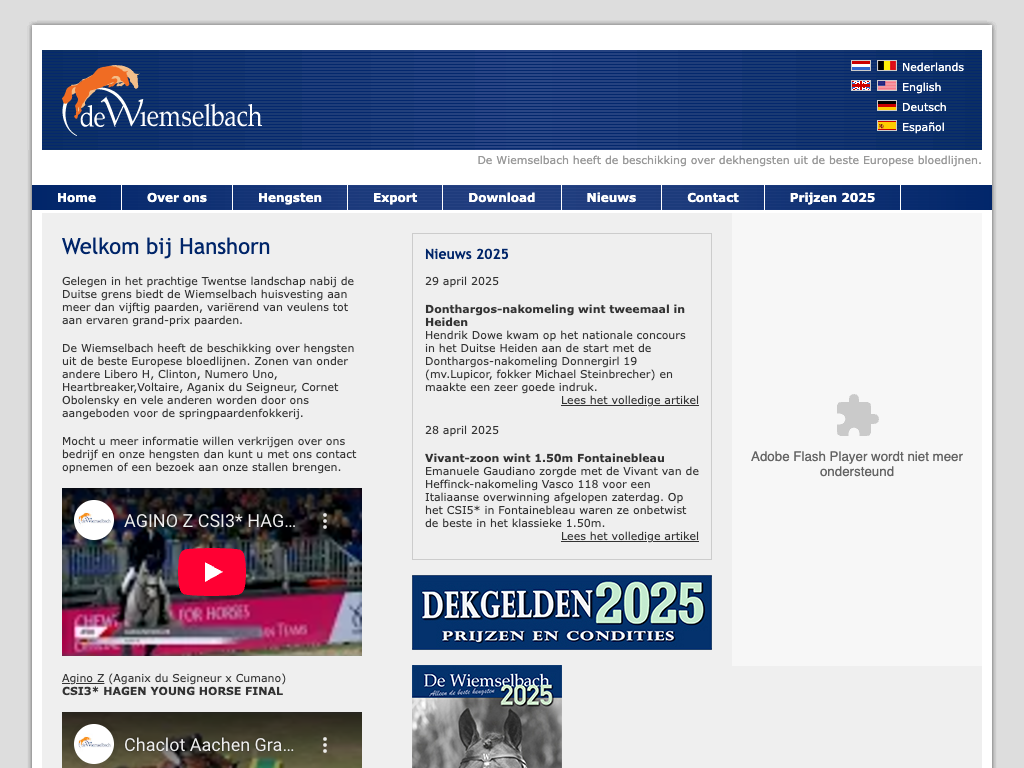Go to the Prijzen 2025 menu item
This screenshot has height=768, width=1024.
832,198
